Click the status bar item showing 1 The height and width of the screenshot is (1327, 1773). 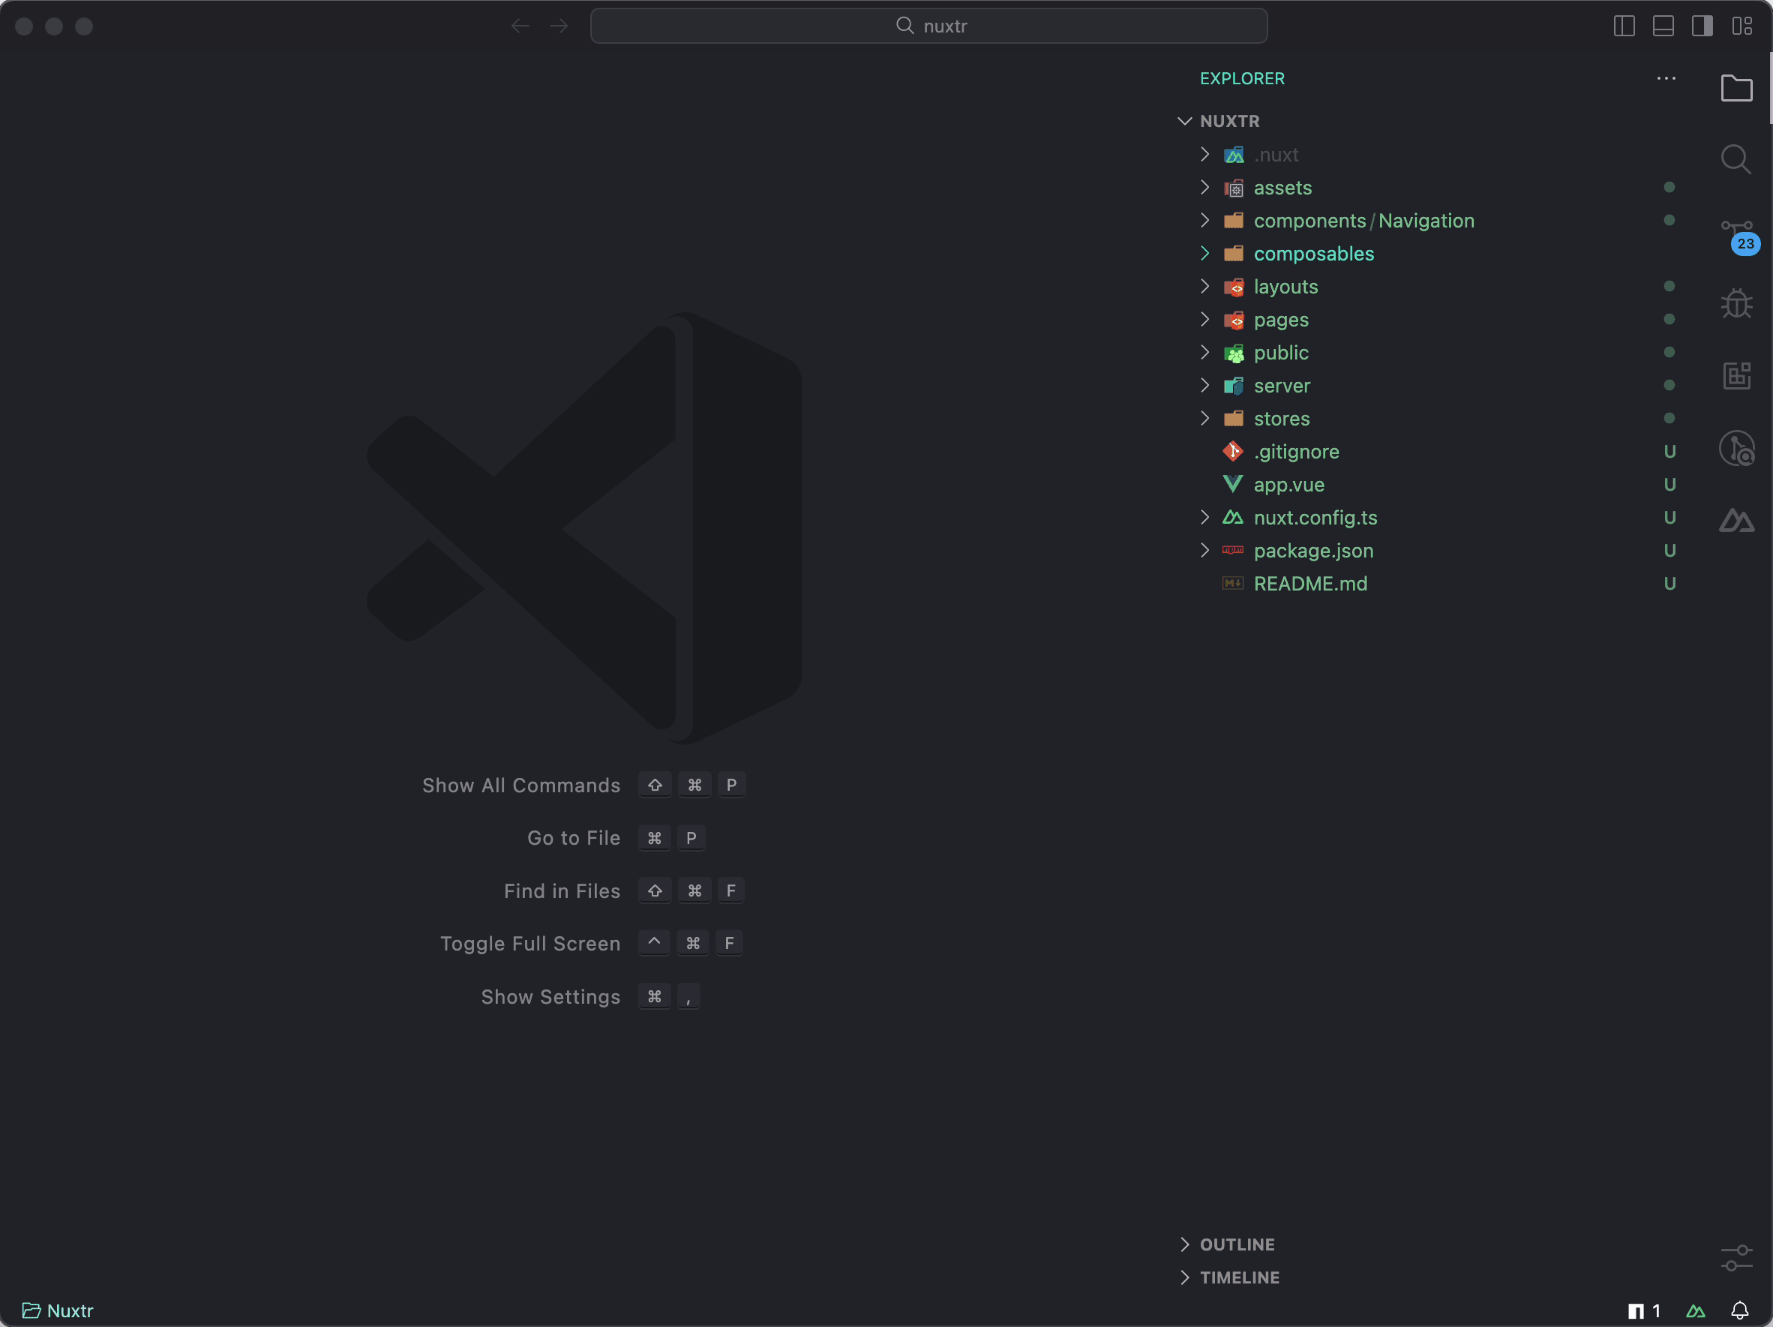coord(1644,1310)
